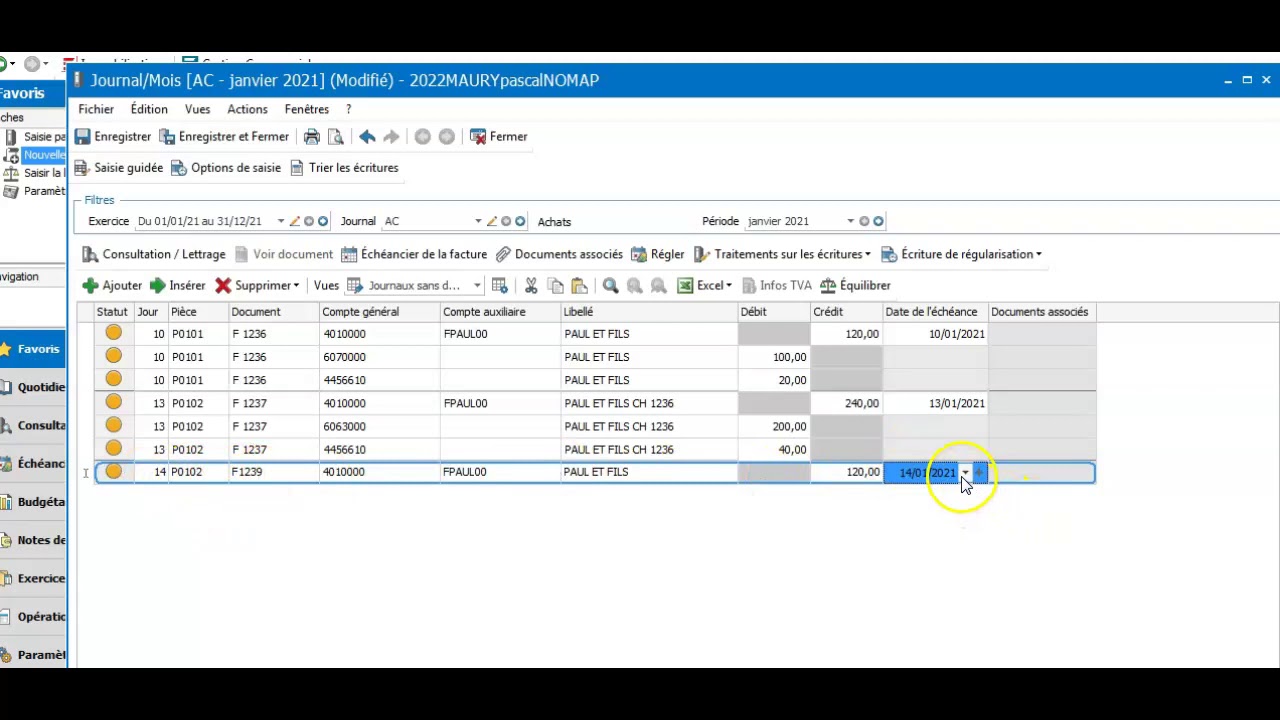Open the print preview icon

point(336,137)
